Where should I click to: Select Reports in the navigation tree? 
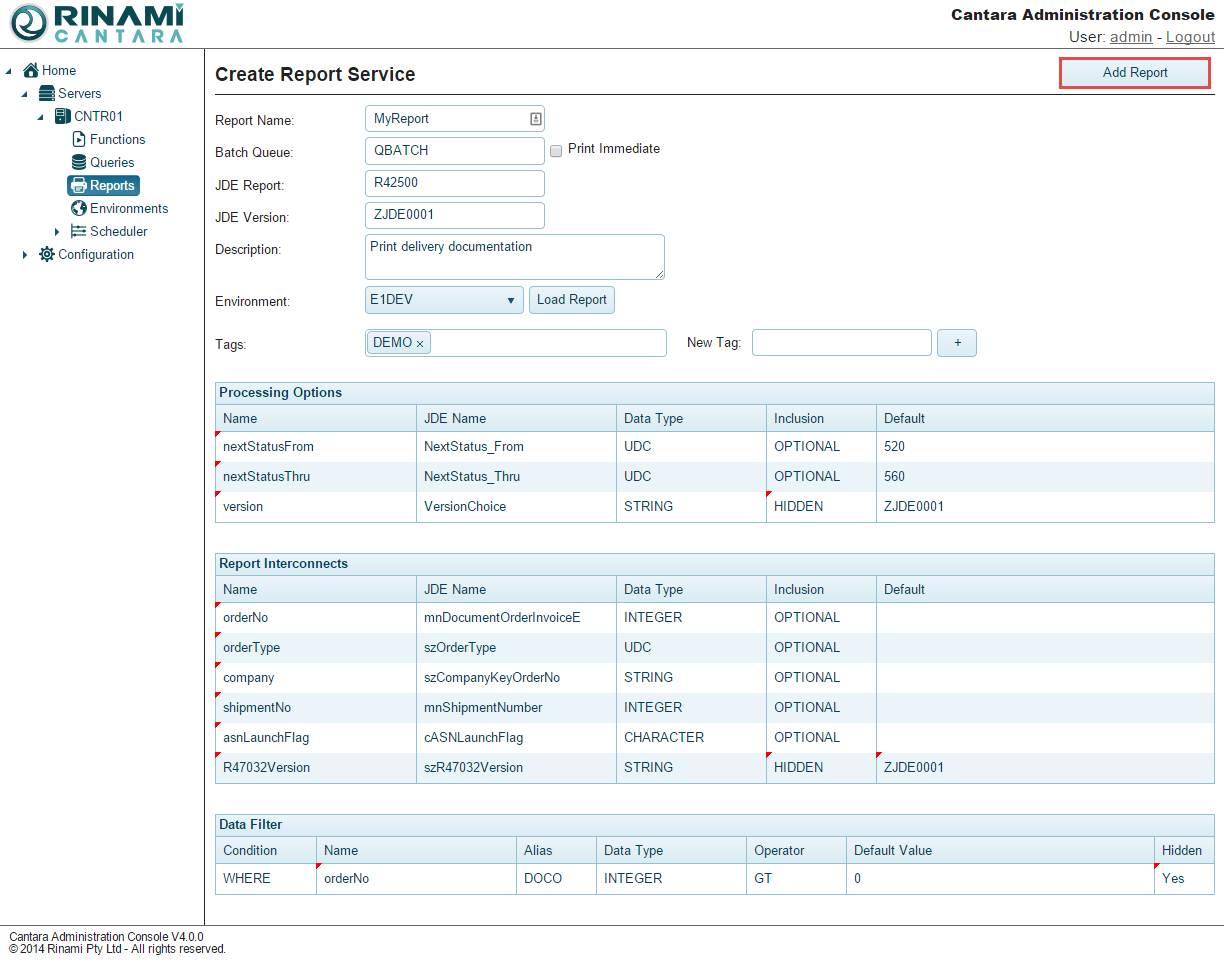pyautogui.click(x=111, y=185)
